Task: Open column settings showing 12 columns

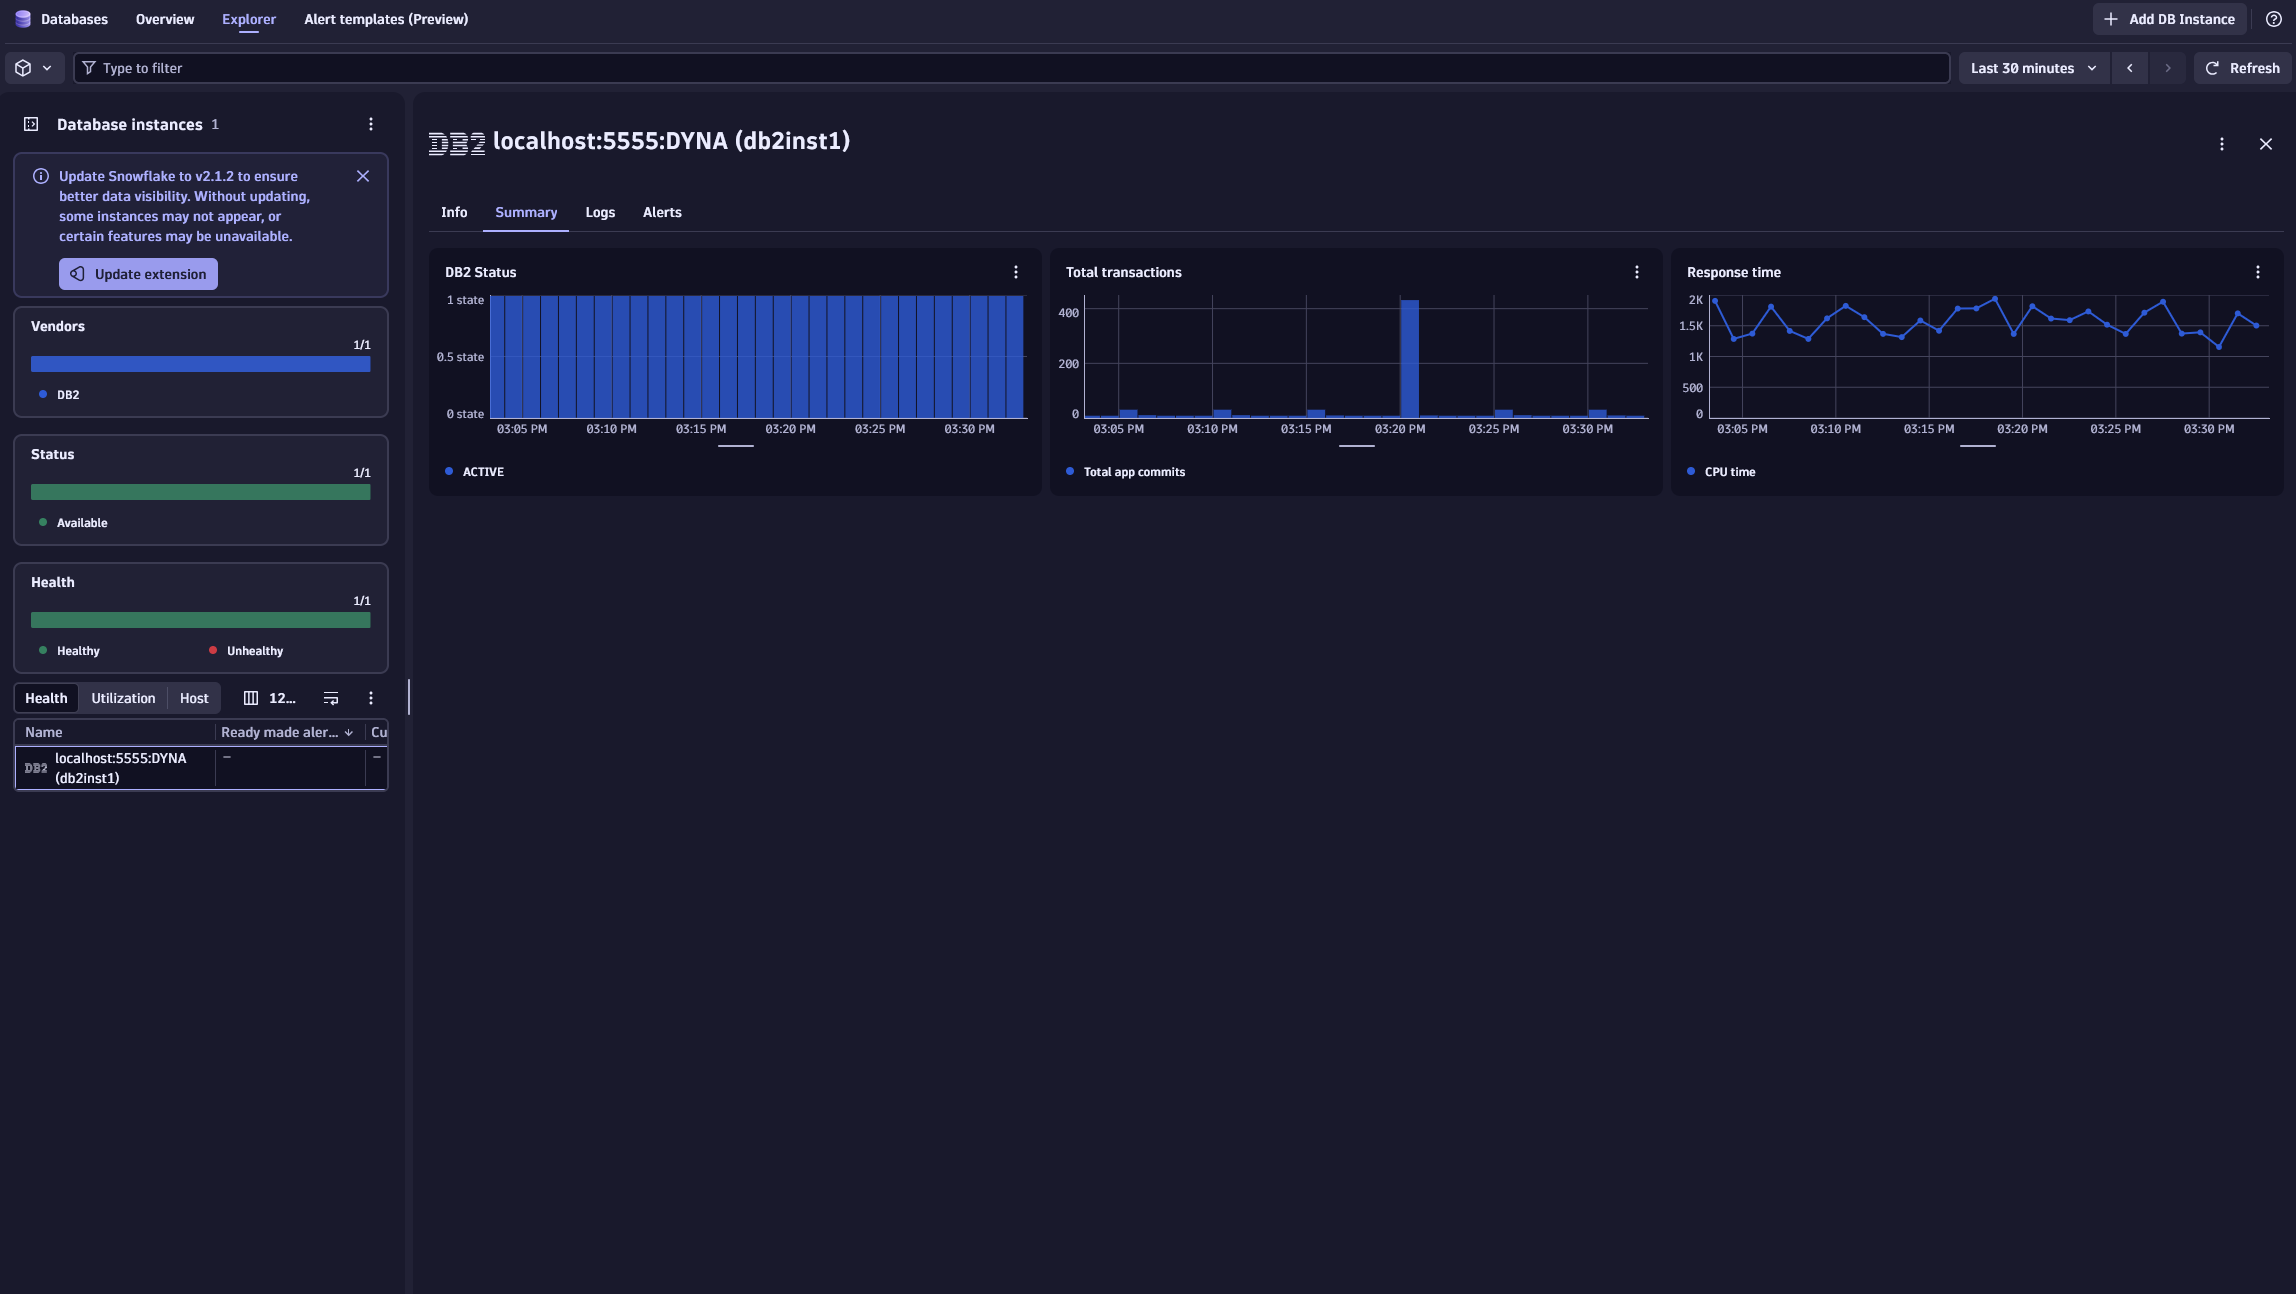Action: (270, 698)
